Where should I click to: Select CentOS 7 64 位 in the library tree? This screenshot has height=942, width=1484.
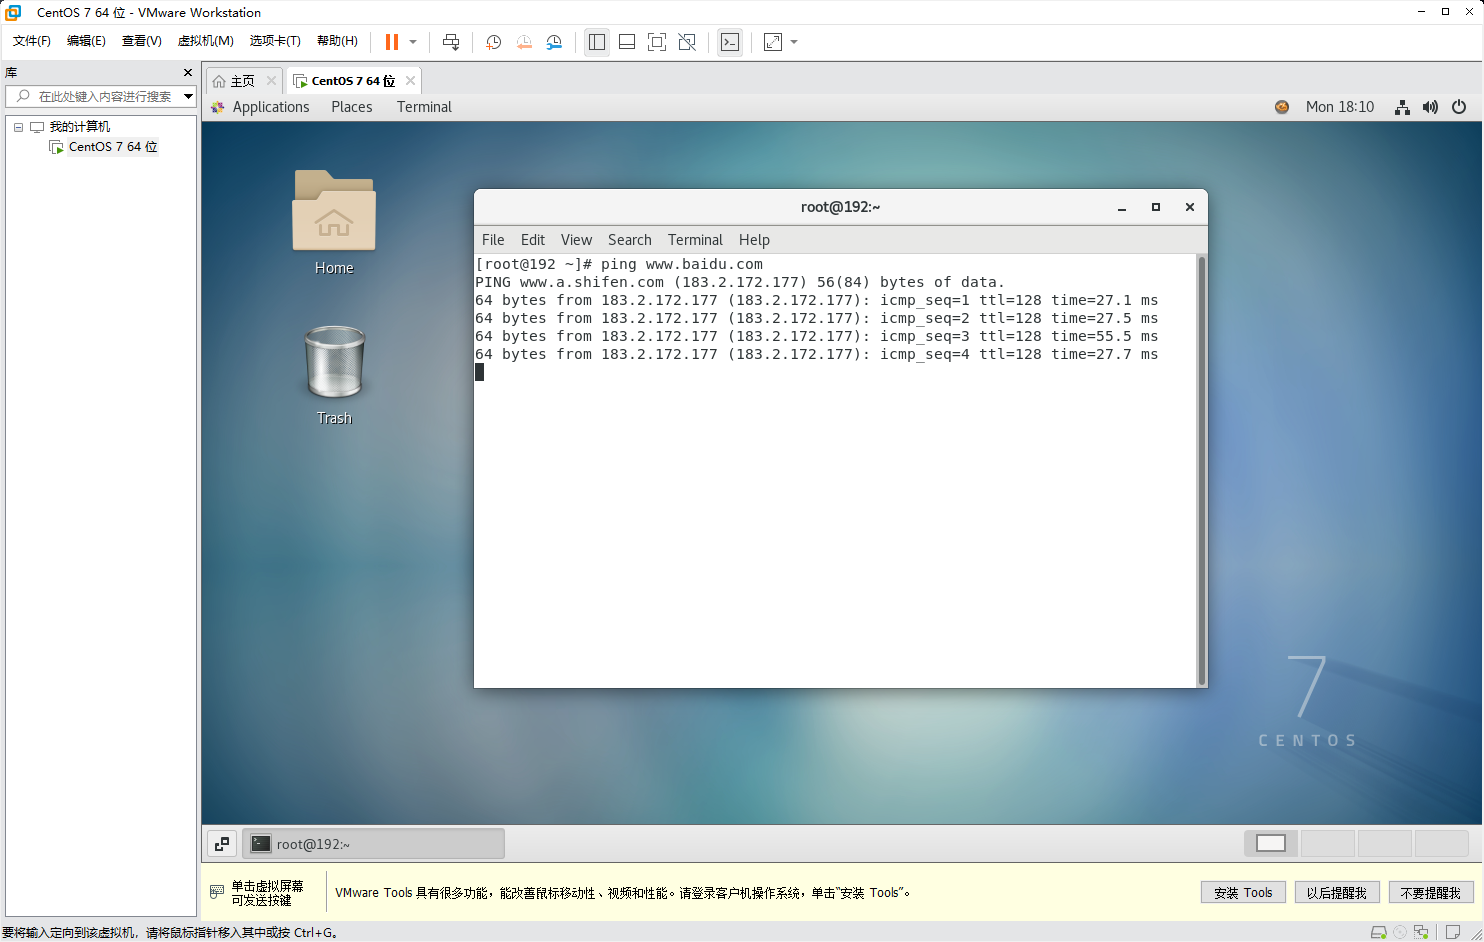tap(113, 147)
